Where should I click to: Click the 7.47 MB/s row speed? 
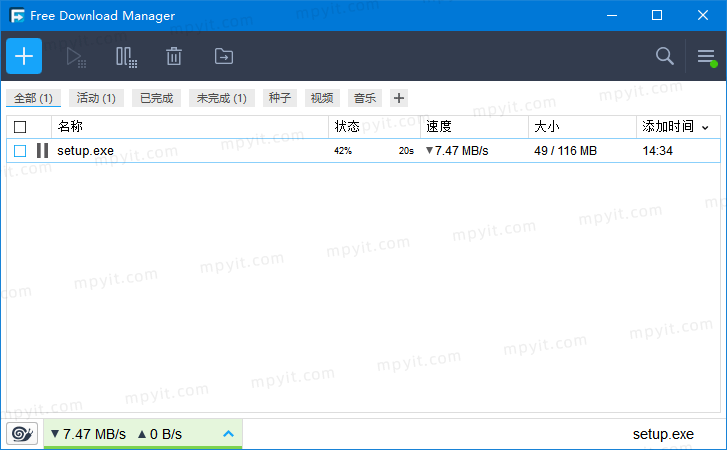pos(457,151)
